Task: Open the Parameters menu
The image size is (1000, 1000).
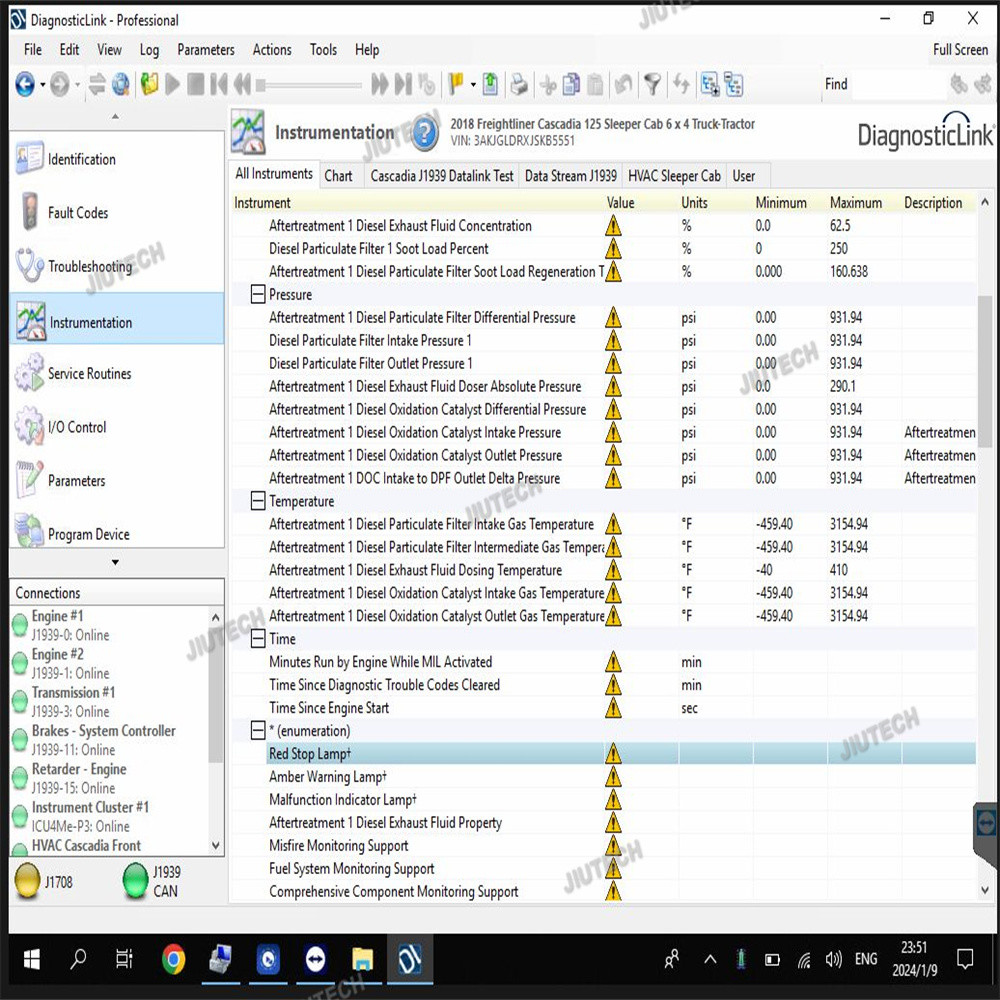Action: pos(205,50)
